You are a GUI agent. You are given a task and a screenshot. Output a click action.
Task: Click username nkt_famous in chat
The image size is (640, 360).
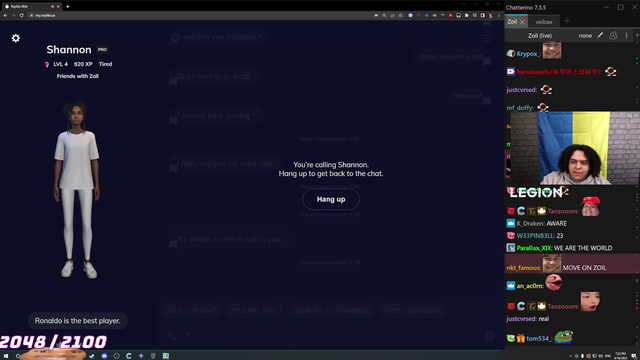524,268
